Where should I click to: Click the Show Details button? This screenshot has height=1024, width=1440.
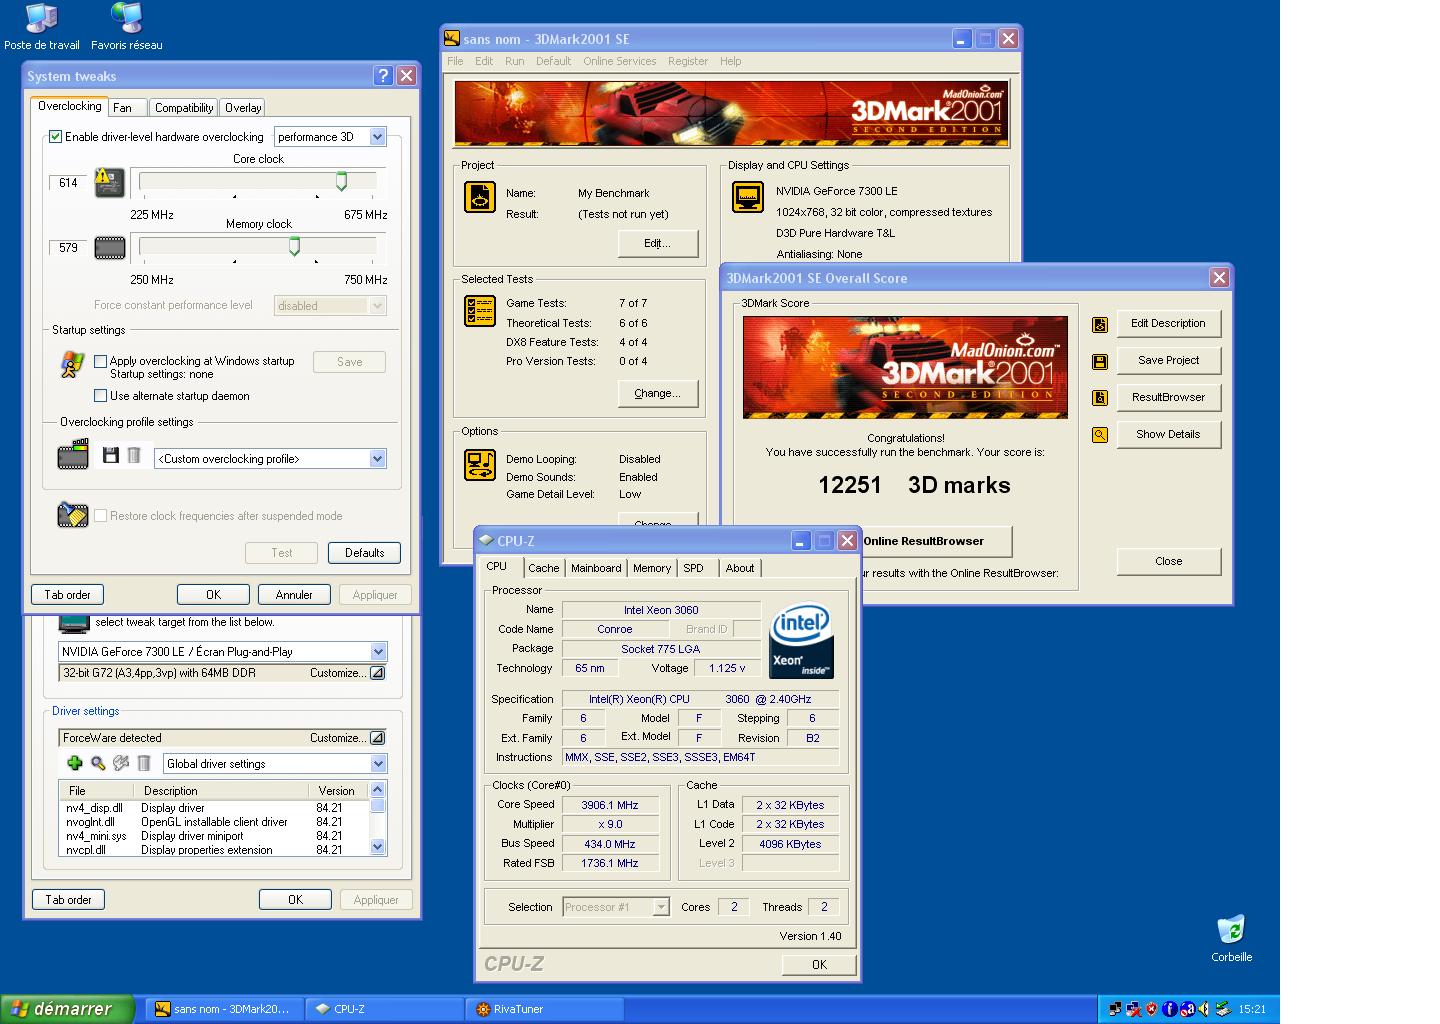point(1168,434)
